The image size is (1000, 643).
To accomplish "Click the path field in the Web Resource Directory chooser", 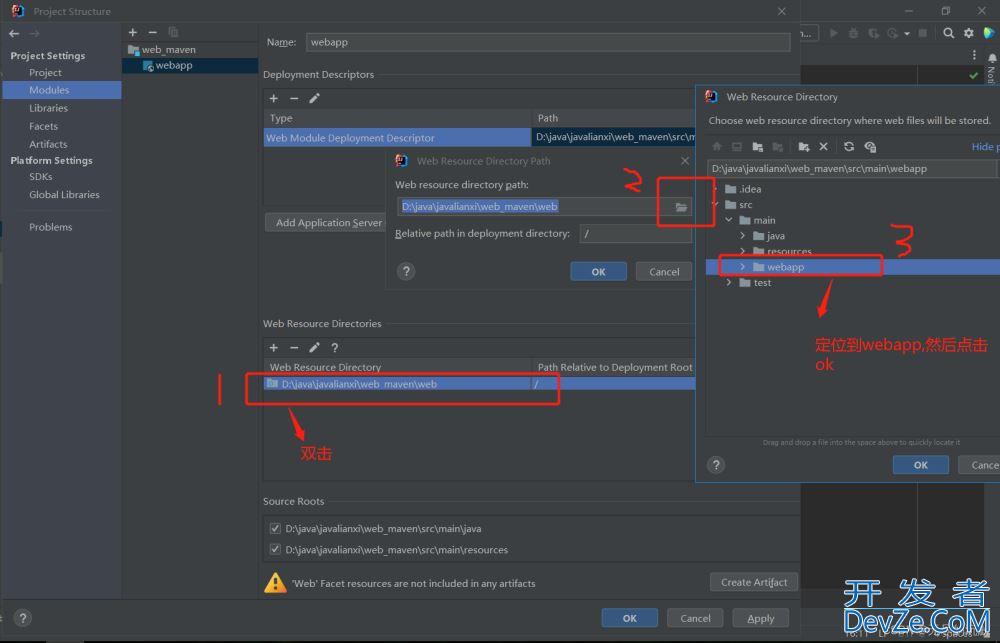I will coord(851,169).
